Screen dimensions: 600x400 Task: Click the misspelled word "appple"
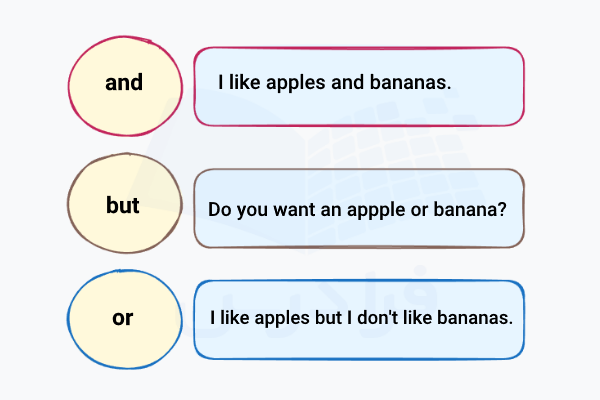click(362, 211)
